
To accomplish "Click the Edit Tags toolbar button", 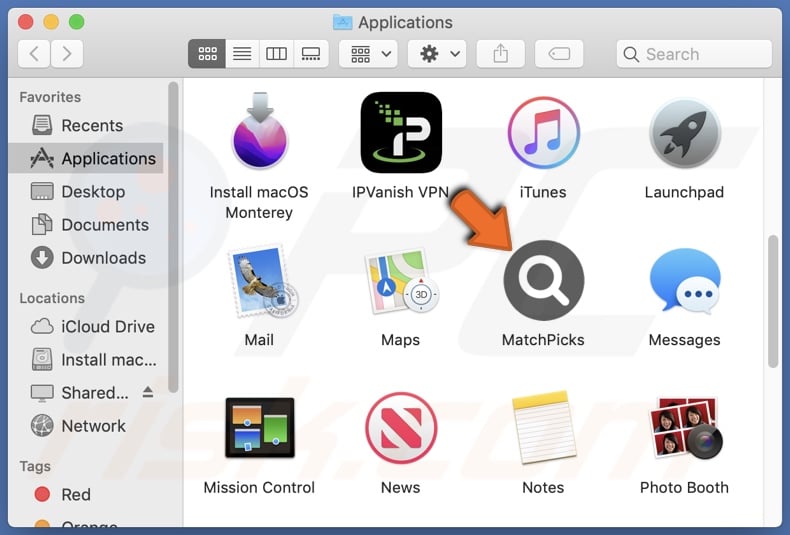I will pyautogui.click(x=559, y=54).
